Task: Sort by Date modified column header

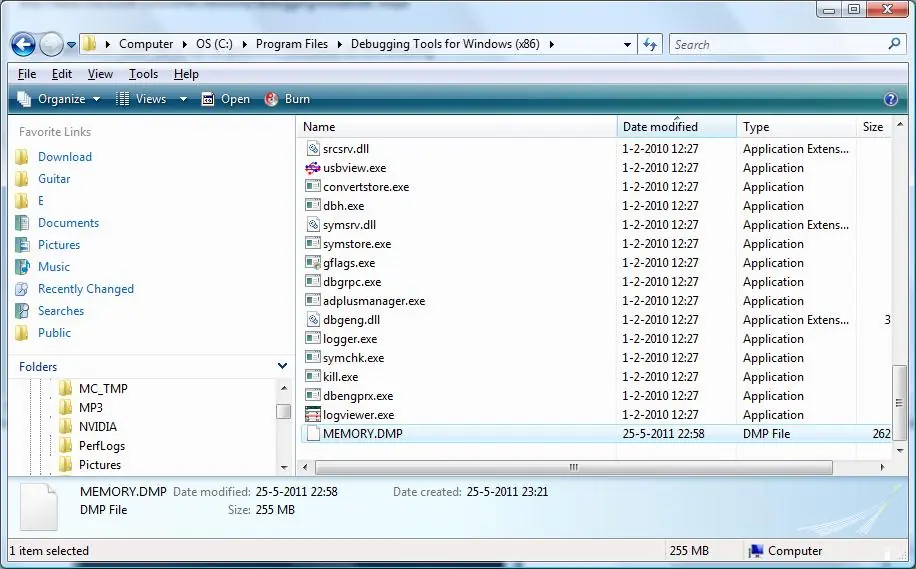Action: [676, 127]
